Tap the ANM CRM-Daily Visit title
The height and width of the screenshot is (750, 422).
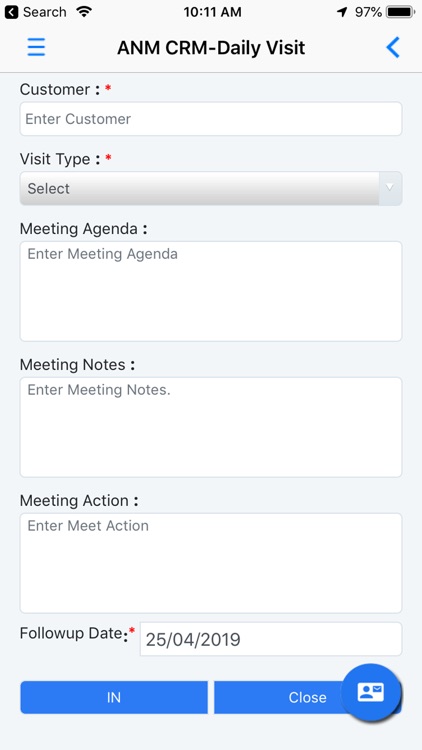(211, 48)
